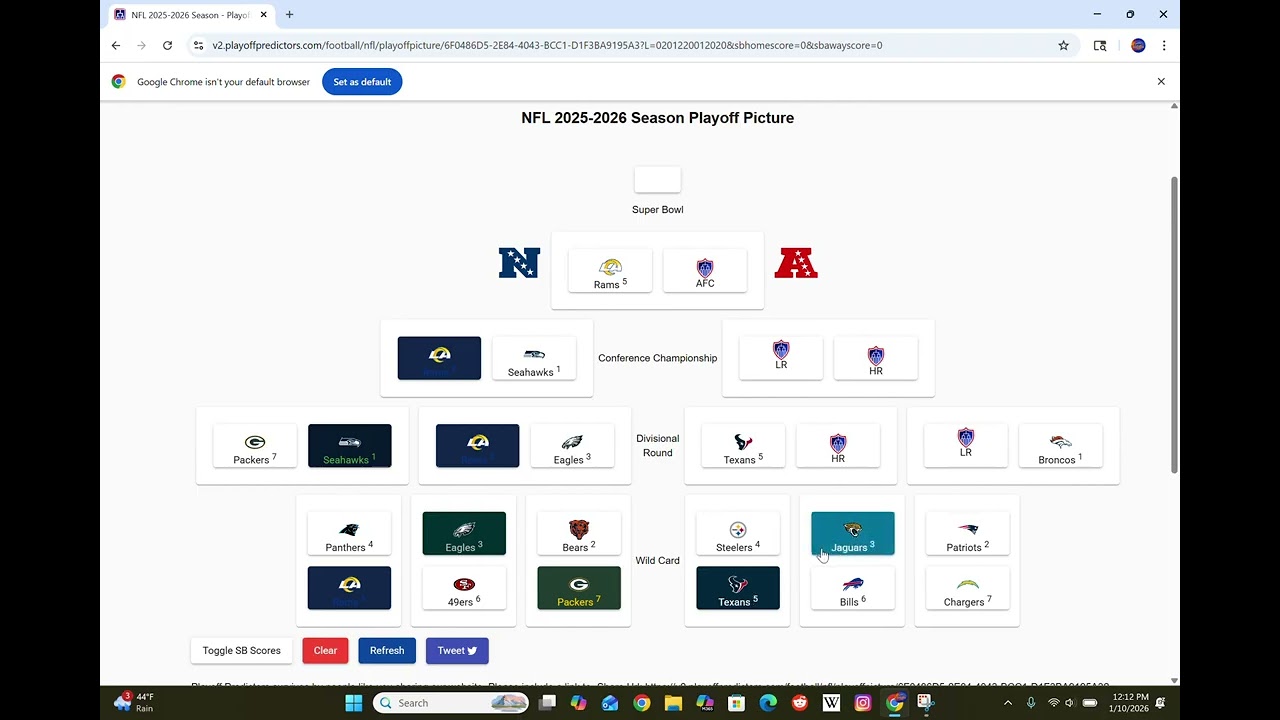Select the Steelers Wild Card team
Image resolution: width=1280 pixels, height=720 pixels.
(x=738, y=534)
